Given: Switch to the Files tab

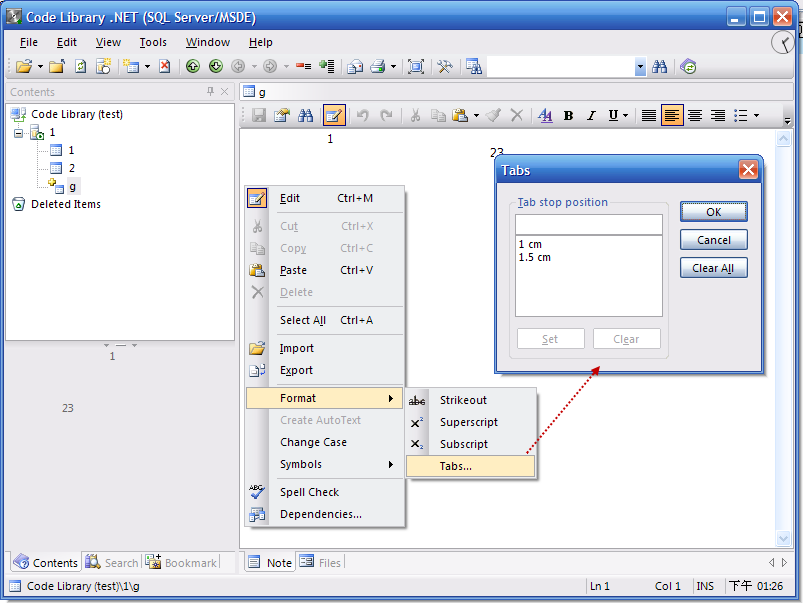Looking at the screenshot, I should [321, 563].
